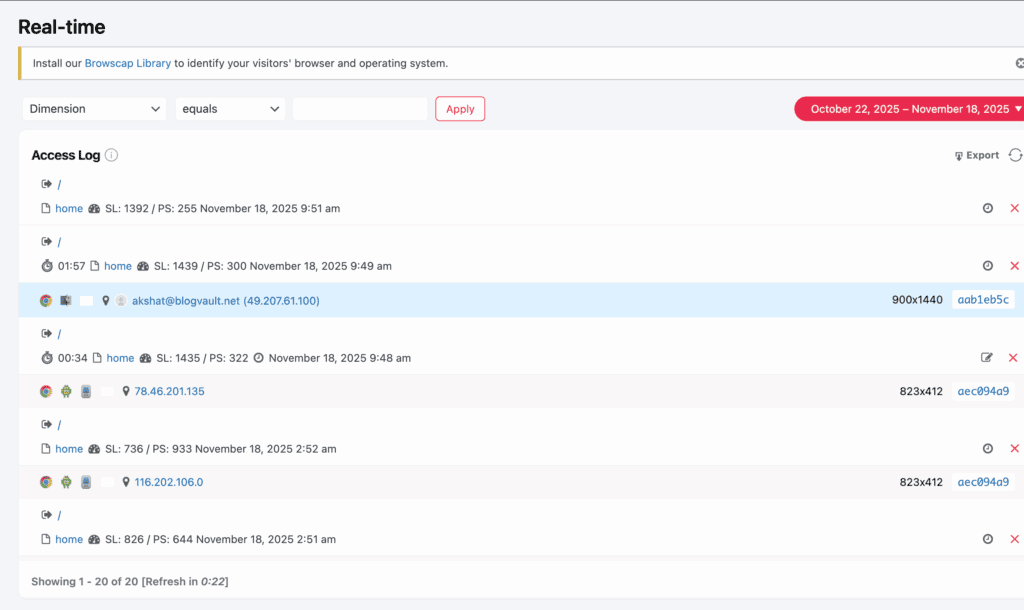Click the clock icon on the 9:49 am row
This screenshot has width=1024, height=610.
pyautogui.click(x=987, y=266)
